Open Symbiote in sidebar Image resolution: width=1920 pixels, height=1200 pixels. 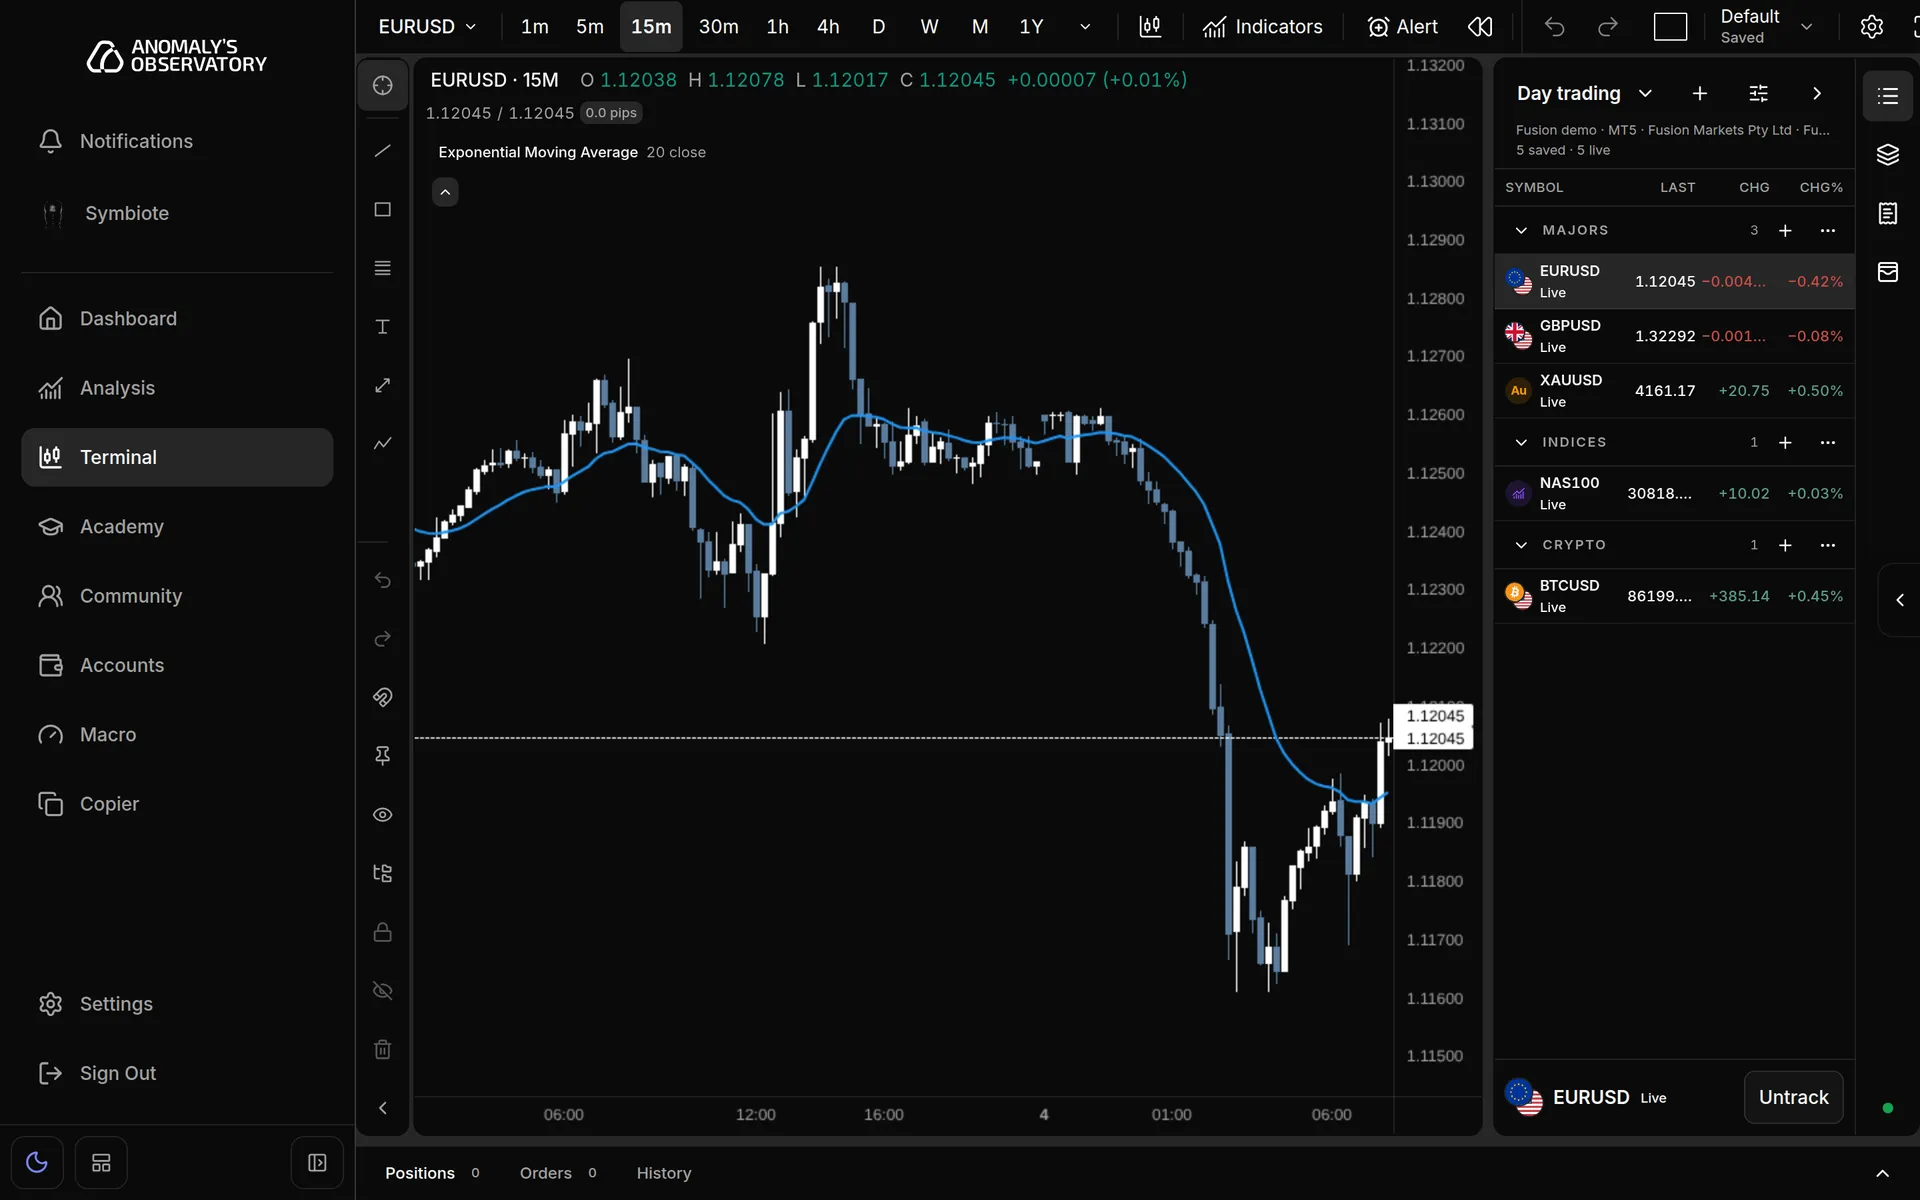tap(177, 213)
